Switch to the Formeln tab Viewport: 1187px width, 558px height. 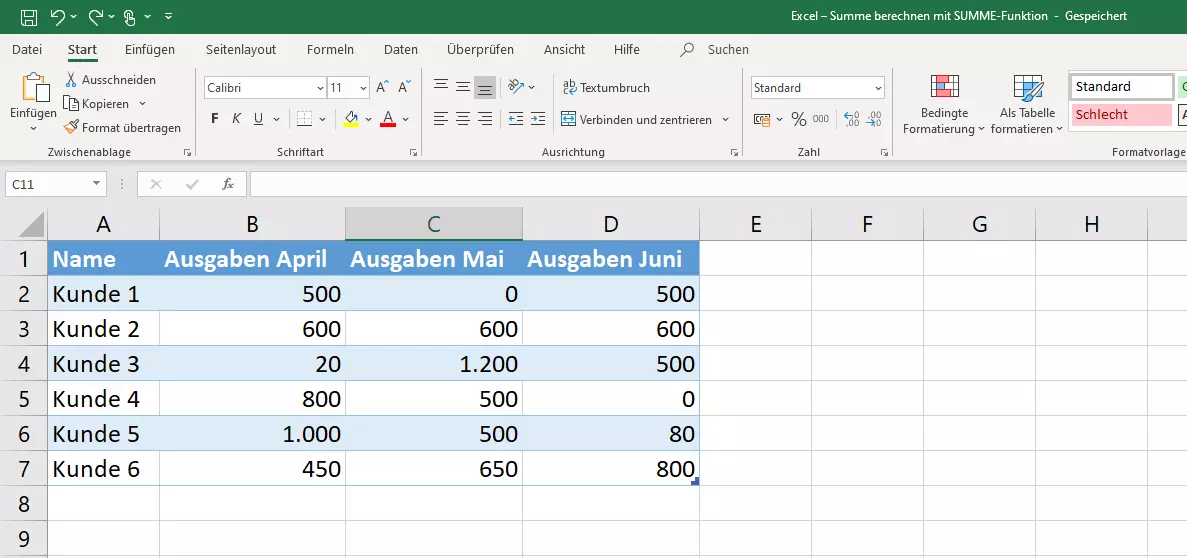pos(330,50)
